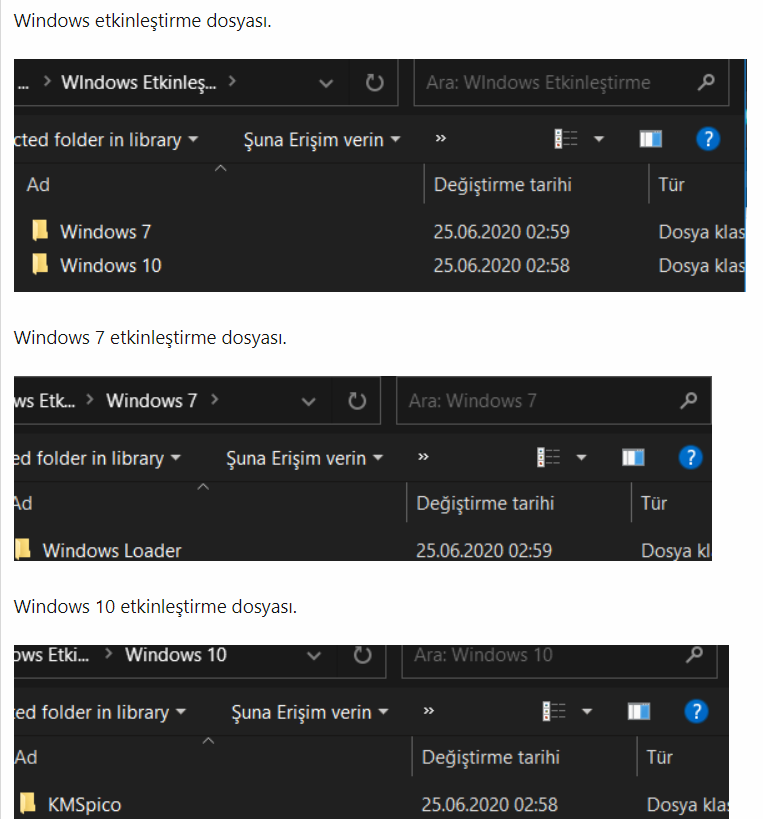This screenshot has height=819, width=763.
Task: Sort by Değiştirme tarihi column in first window
Action: coord(502,185)
